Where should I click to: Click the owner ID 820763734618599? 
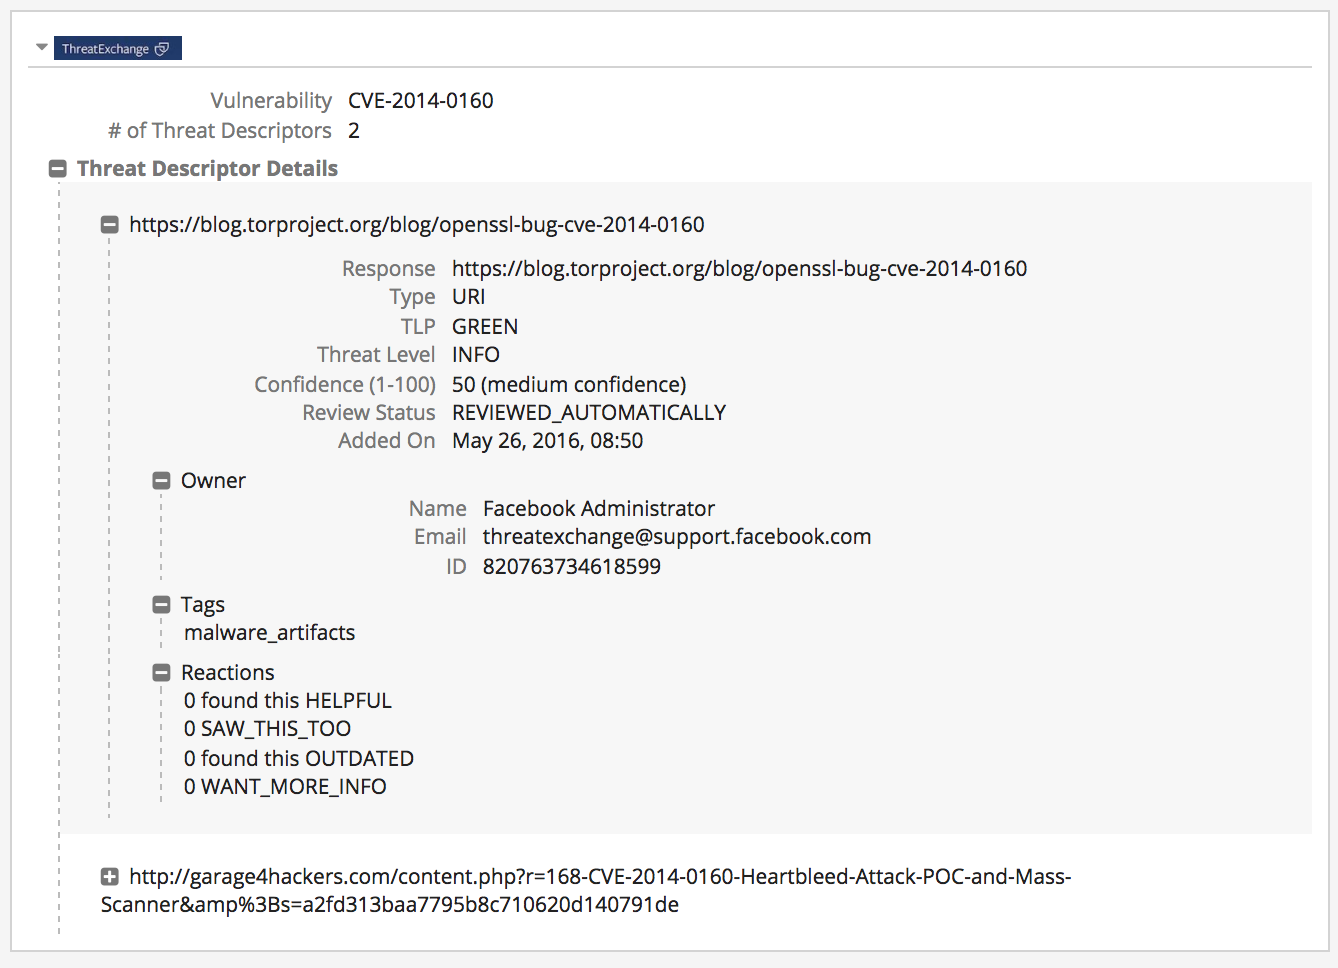tap(571, 567)
